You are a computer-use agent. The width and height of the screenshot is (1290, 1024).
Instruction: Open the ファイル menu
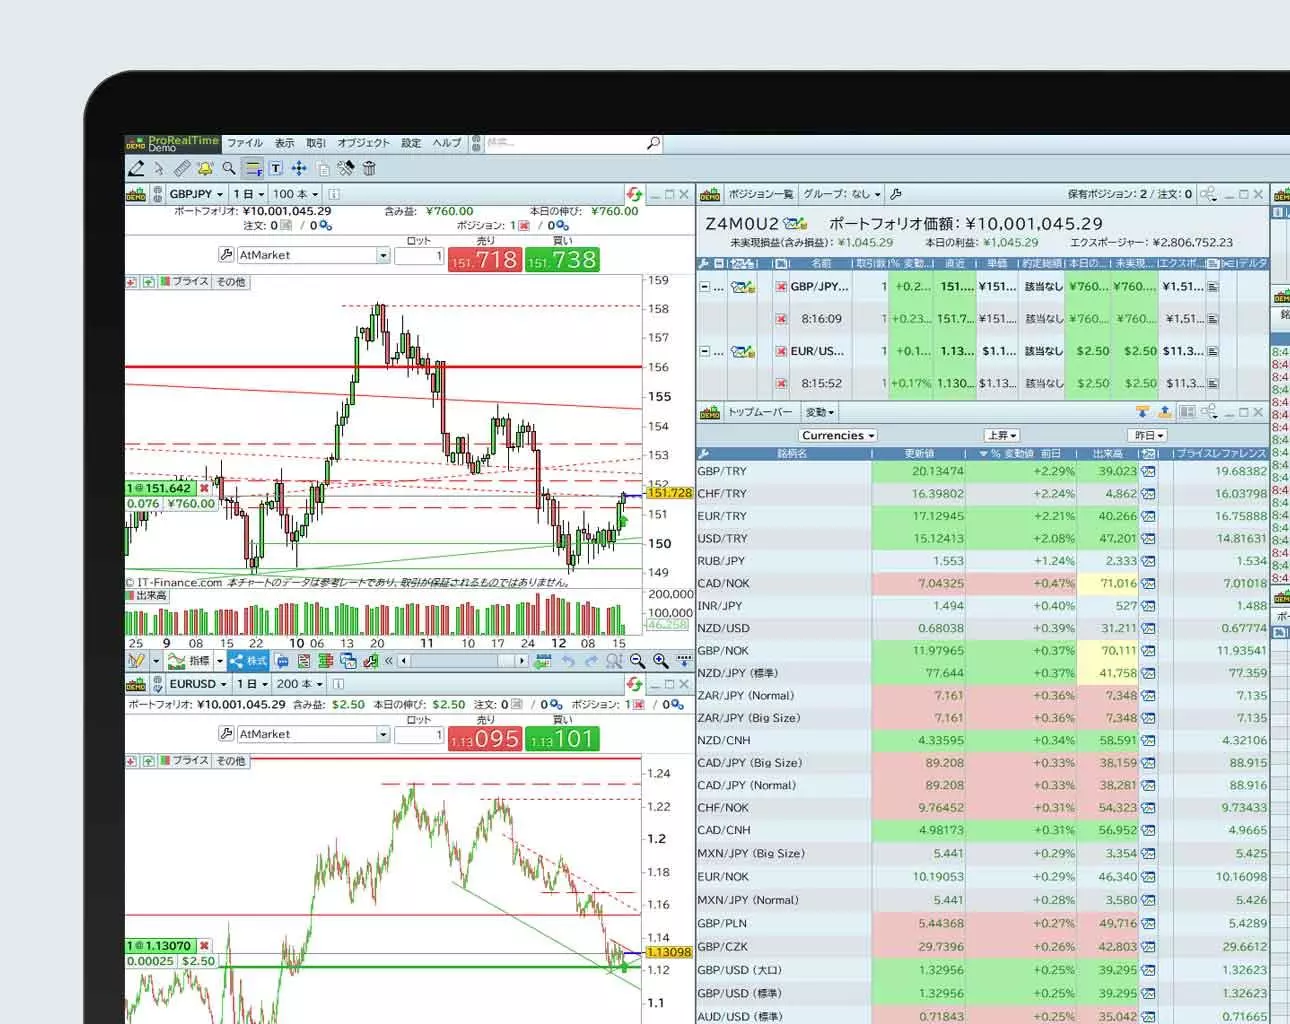point(244,143)
